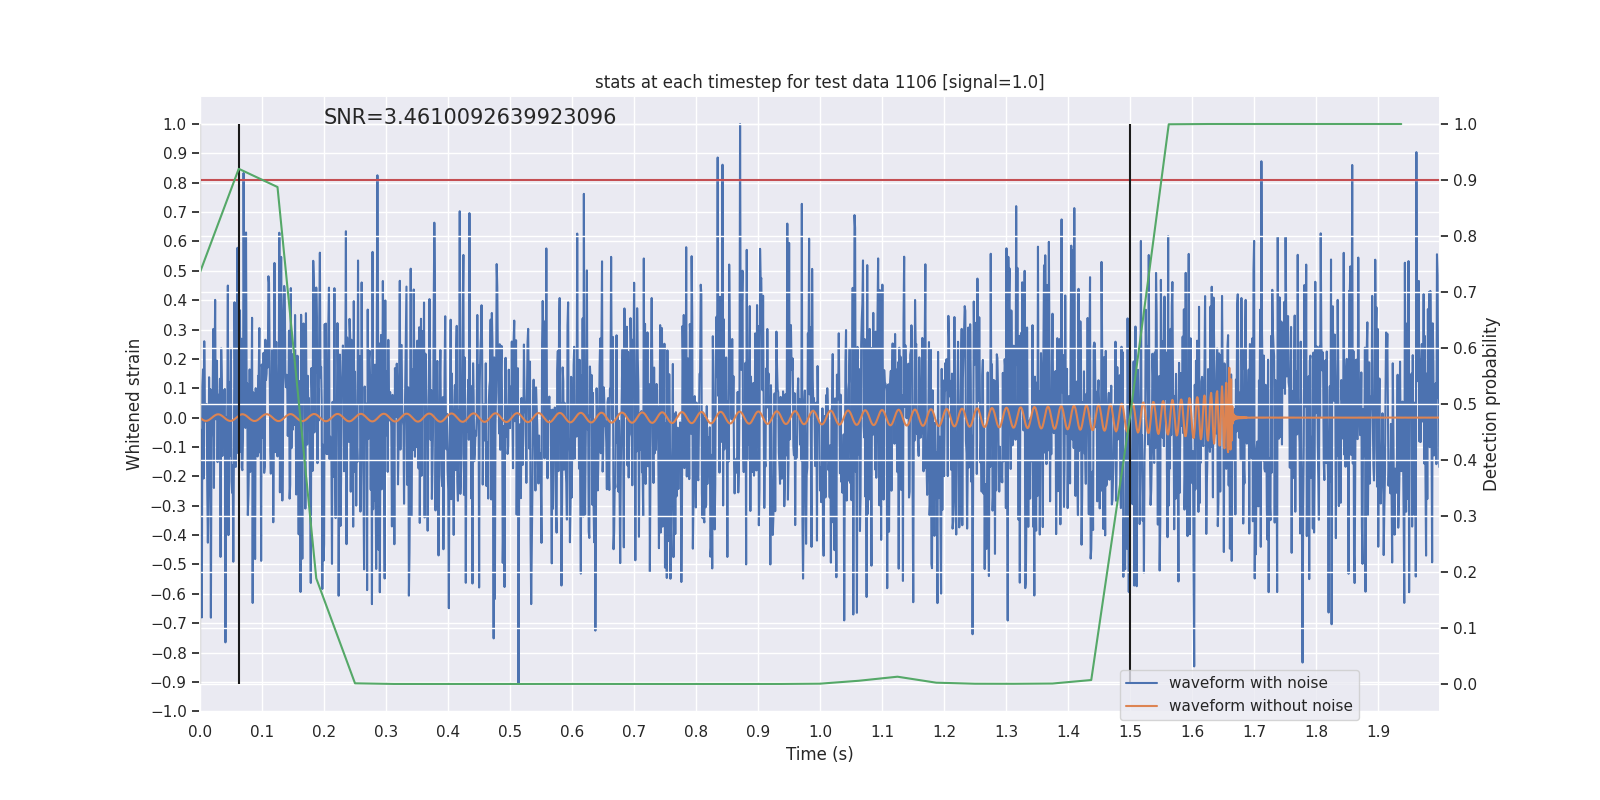Viewport: 1600px width, 800px height.
Task: Click the x-axis tick label 1.9
Action: pos(1378,731)
